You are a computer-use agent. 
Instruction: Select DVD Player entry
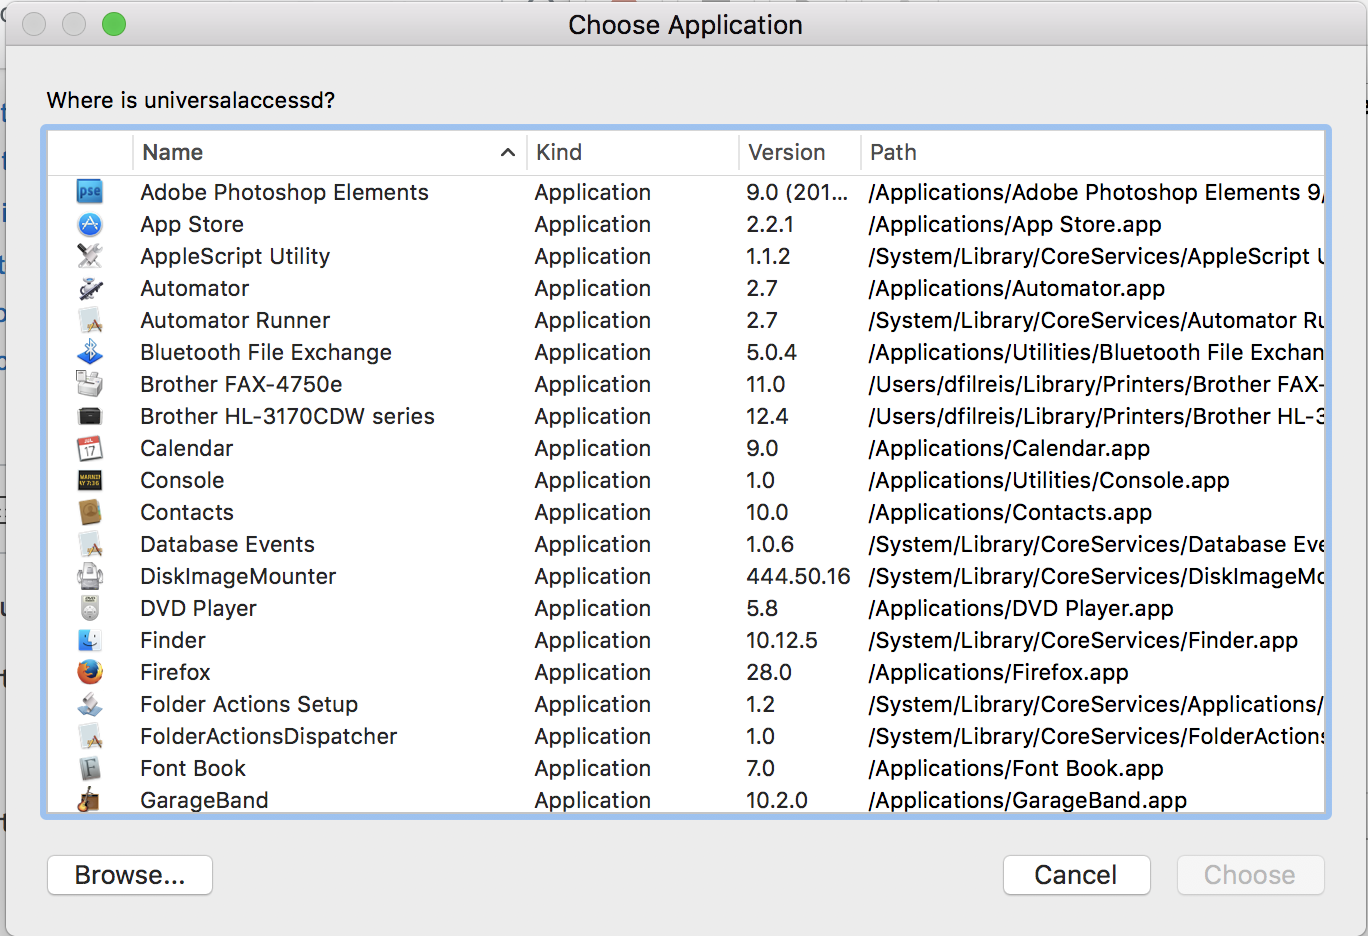pos(198,608)
